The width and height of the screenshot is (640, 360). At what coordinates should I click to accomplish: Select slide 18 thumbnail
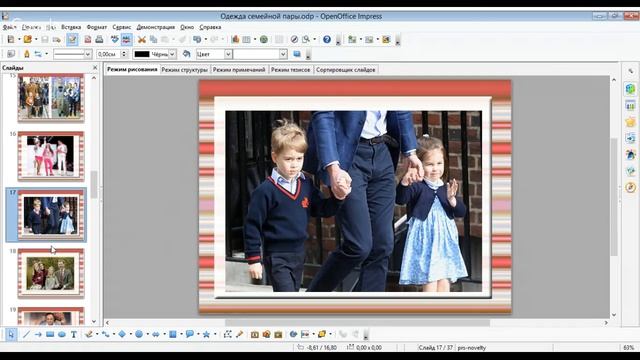pyautogui.click(x=51, y=273)
